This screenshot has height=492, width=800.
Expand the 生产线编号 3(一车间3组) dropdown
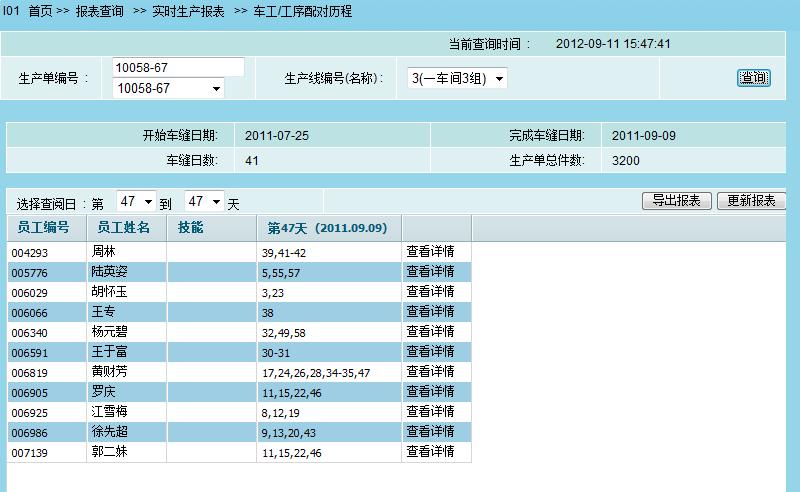(457, 78)
